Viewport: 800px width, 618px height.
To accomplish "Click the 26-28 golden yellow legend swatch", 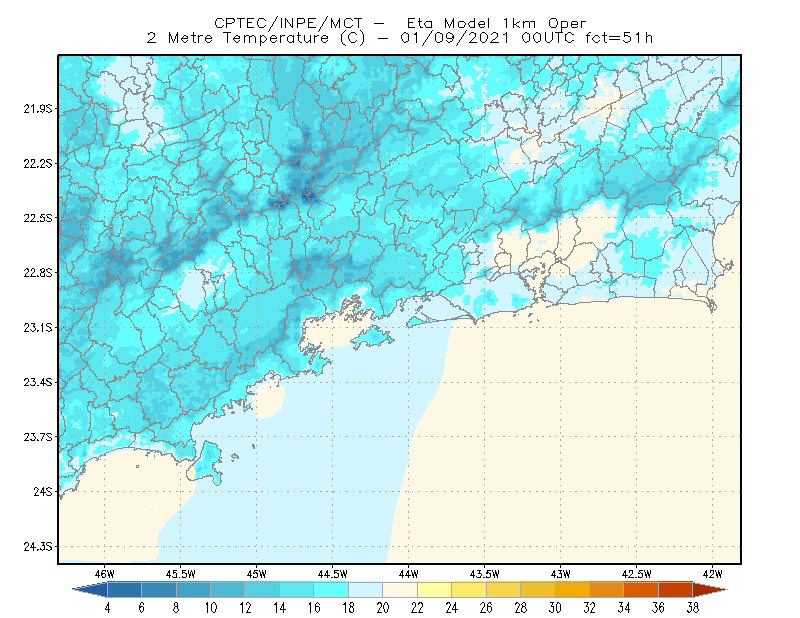I will tap(504, 590).
